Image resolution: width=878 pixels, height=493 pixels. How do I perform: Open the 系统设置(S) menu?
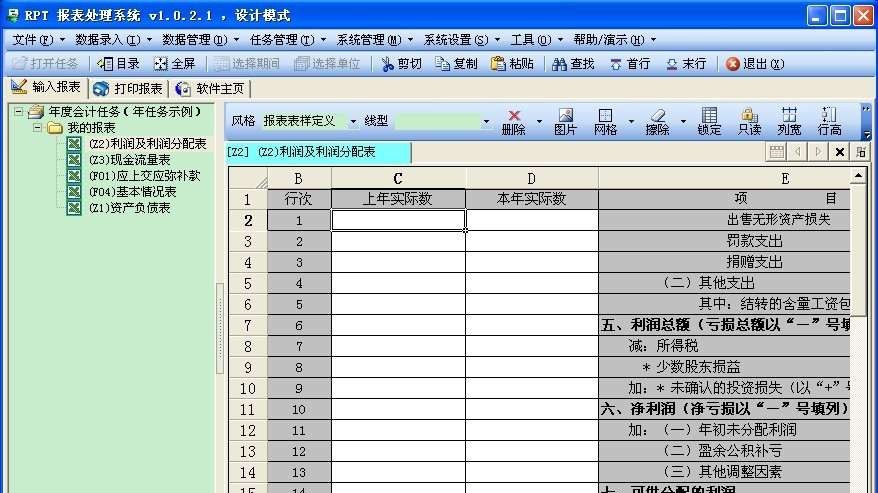click(x=461, y=40)
